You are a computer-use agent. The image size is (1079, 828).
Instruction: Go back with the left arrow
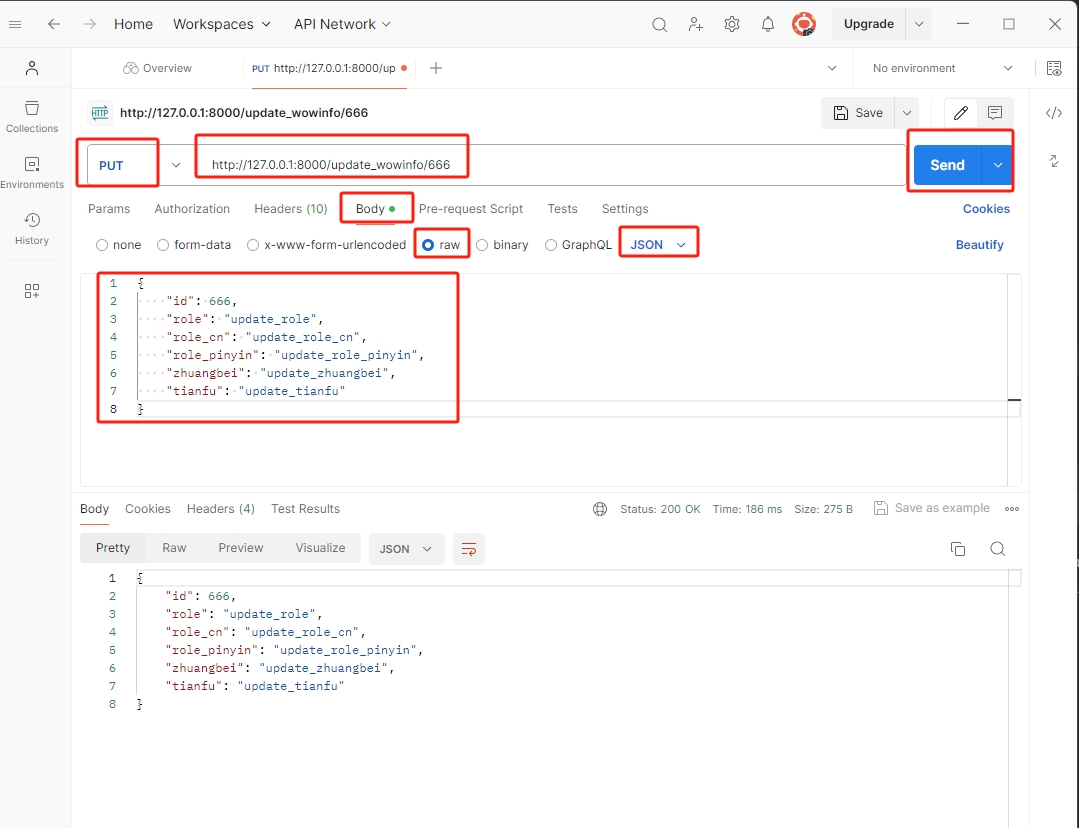(54, 24)
